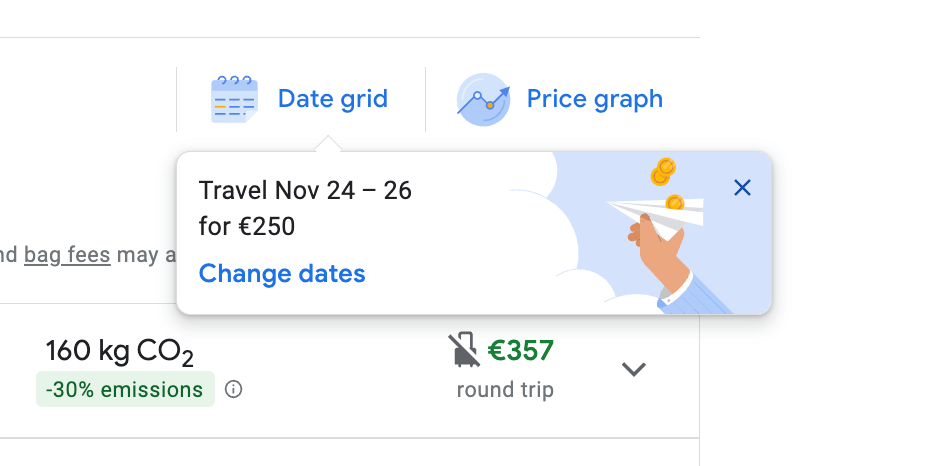Click the Price graph chart icon
This screenshot has width=942, height=466.
click(483, 99)
